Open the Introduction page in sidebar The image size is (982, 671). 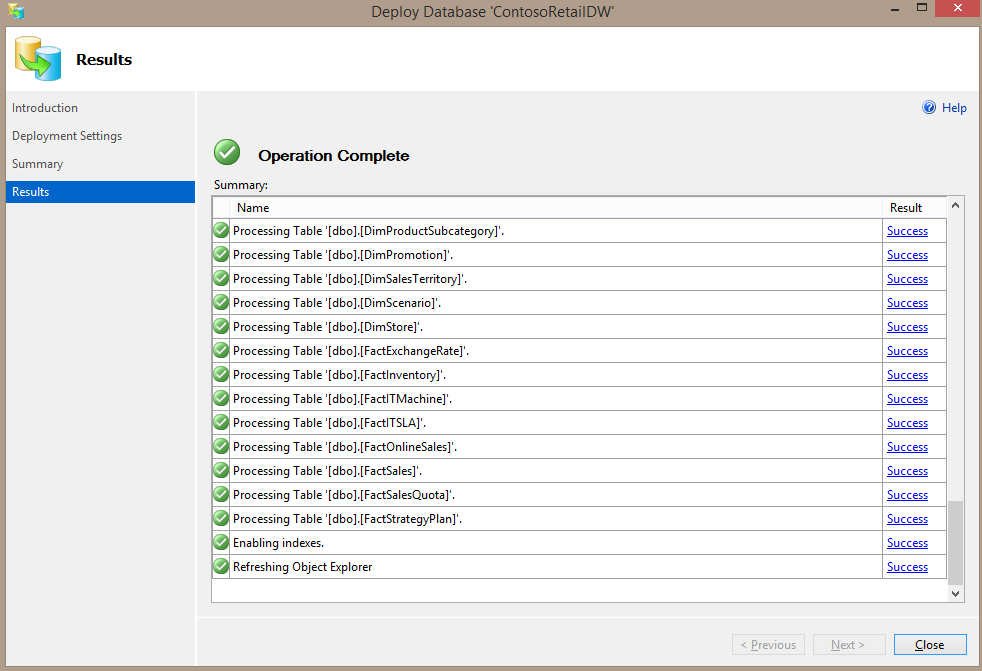[x=100, y=108]
